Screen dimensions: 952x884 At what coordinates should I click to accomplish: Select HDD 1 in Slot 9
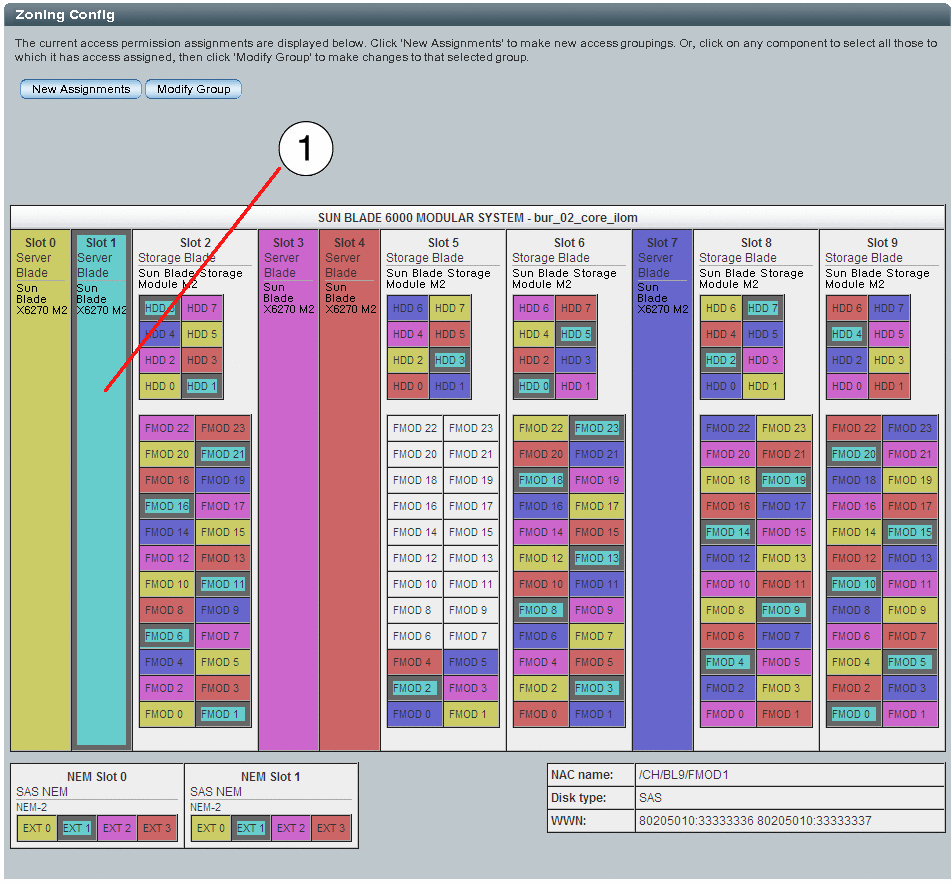tap(889, 386)
